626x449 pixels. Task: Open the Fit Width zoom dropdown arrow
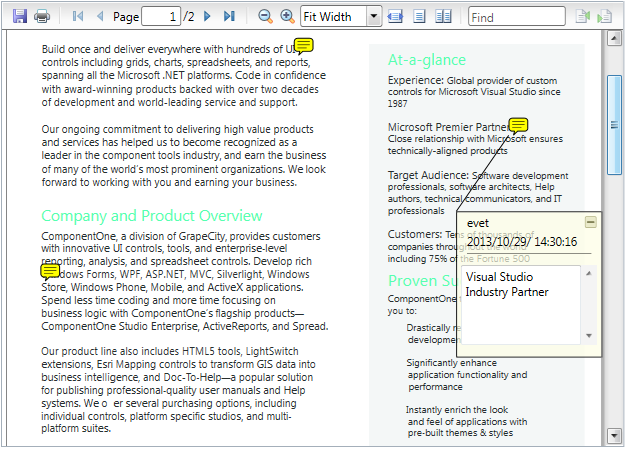(374, 16)
